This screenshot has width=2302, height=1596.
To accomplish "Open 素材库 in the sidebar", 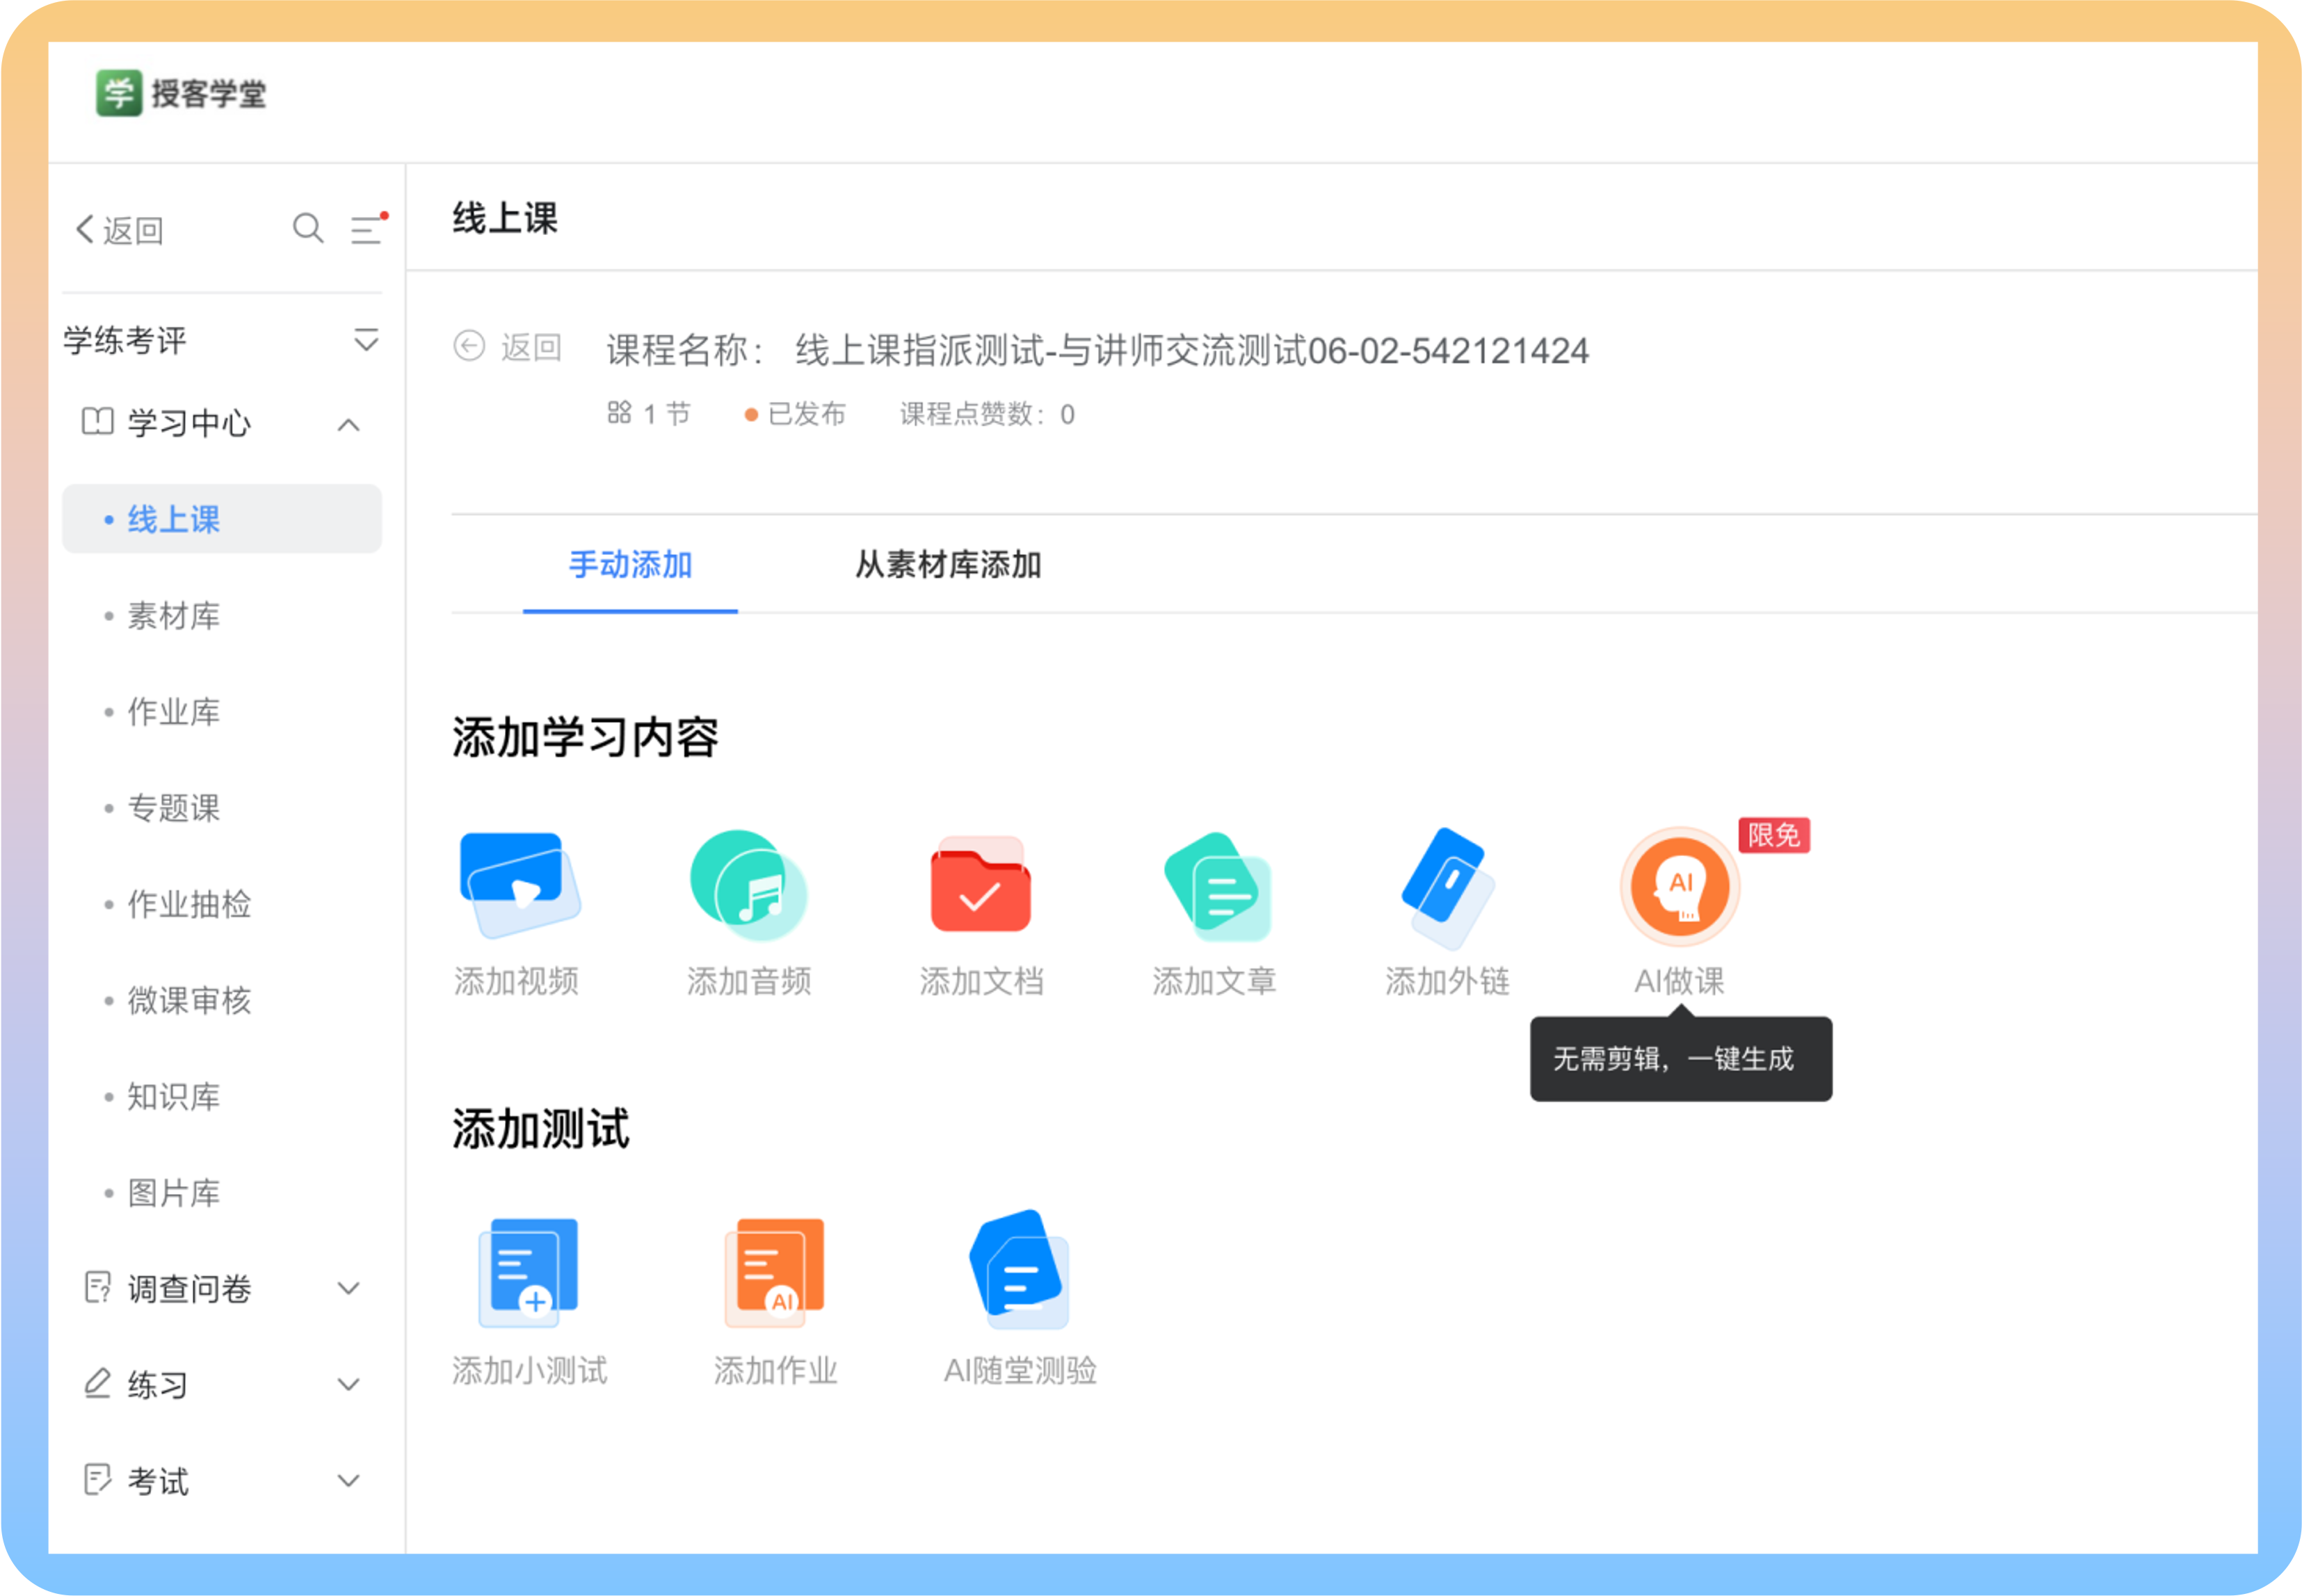I will pyautogui.click(x=173, y=616).
